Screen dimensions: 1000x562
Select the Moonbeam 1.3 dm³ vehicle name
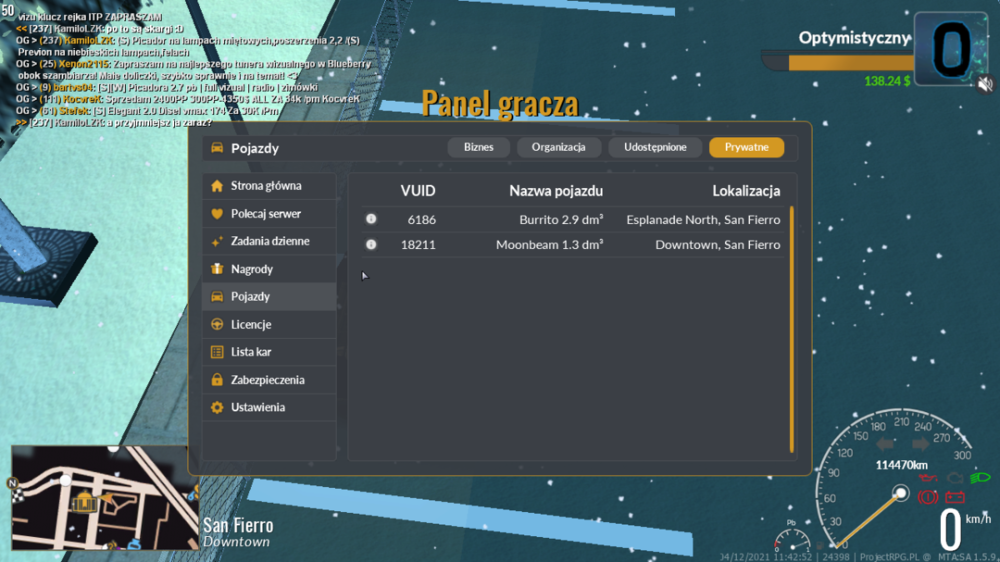(x=550, y=244)
